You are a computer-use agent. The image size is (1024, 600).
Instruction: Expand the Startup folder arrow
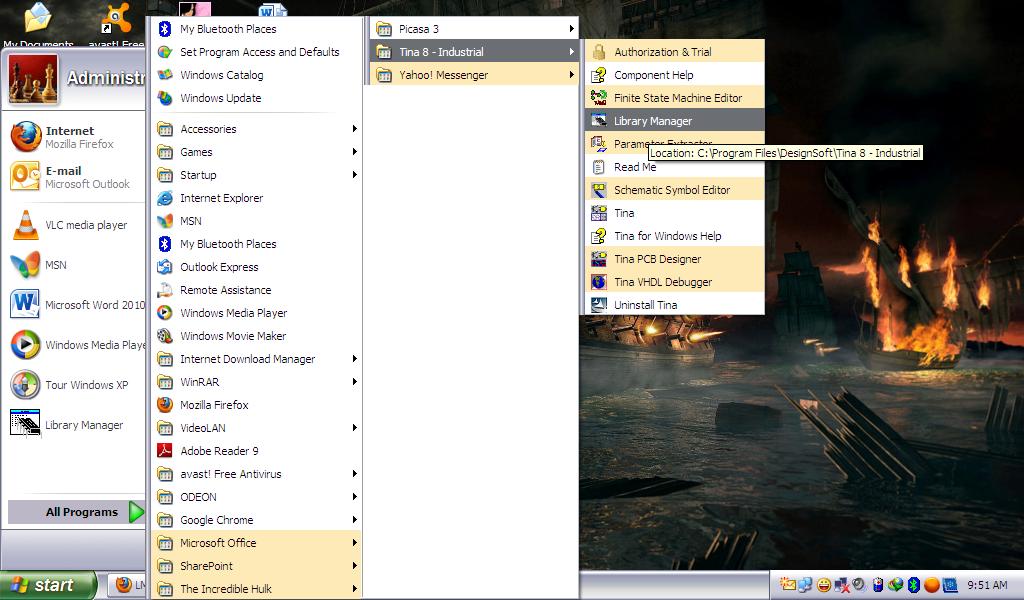point(355,175)
